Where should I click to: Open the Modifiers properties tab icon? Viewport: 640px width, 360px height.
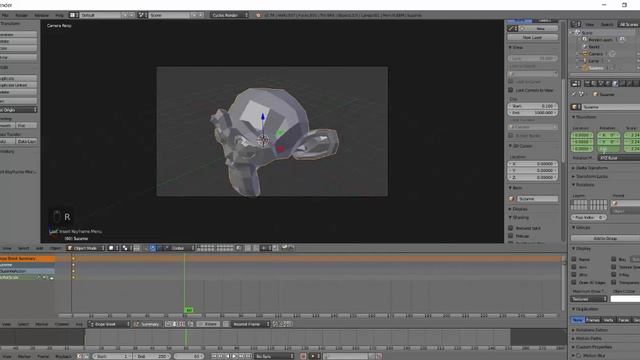(629, 83)
